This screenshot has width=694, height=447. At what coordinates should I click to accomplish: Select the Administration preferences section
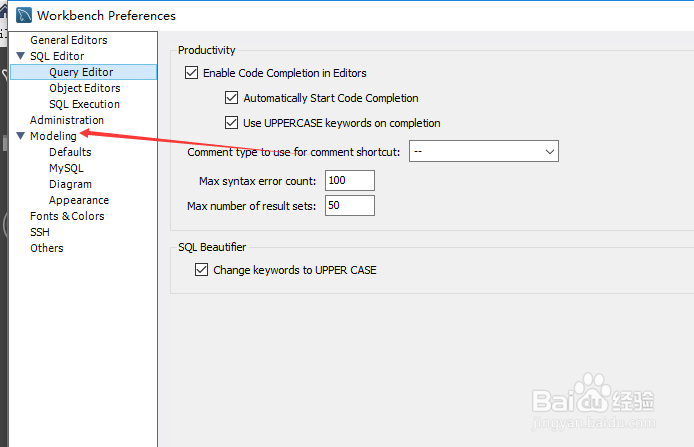click(67, 120)
